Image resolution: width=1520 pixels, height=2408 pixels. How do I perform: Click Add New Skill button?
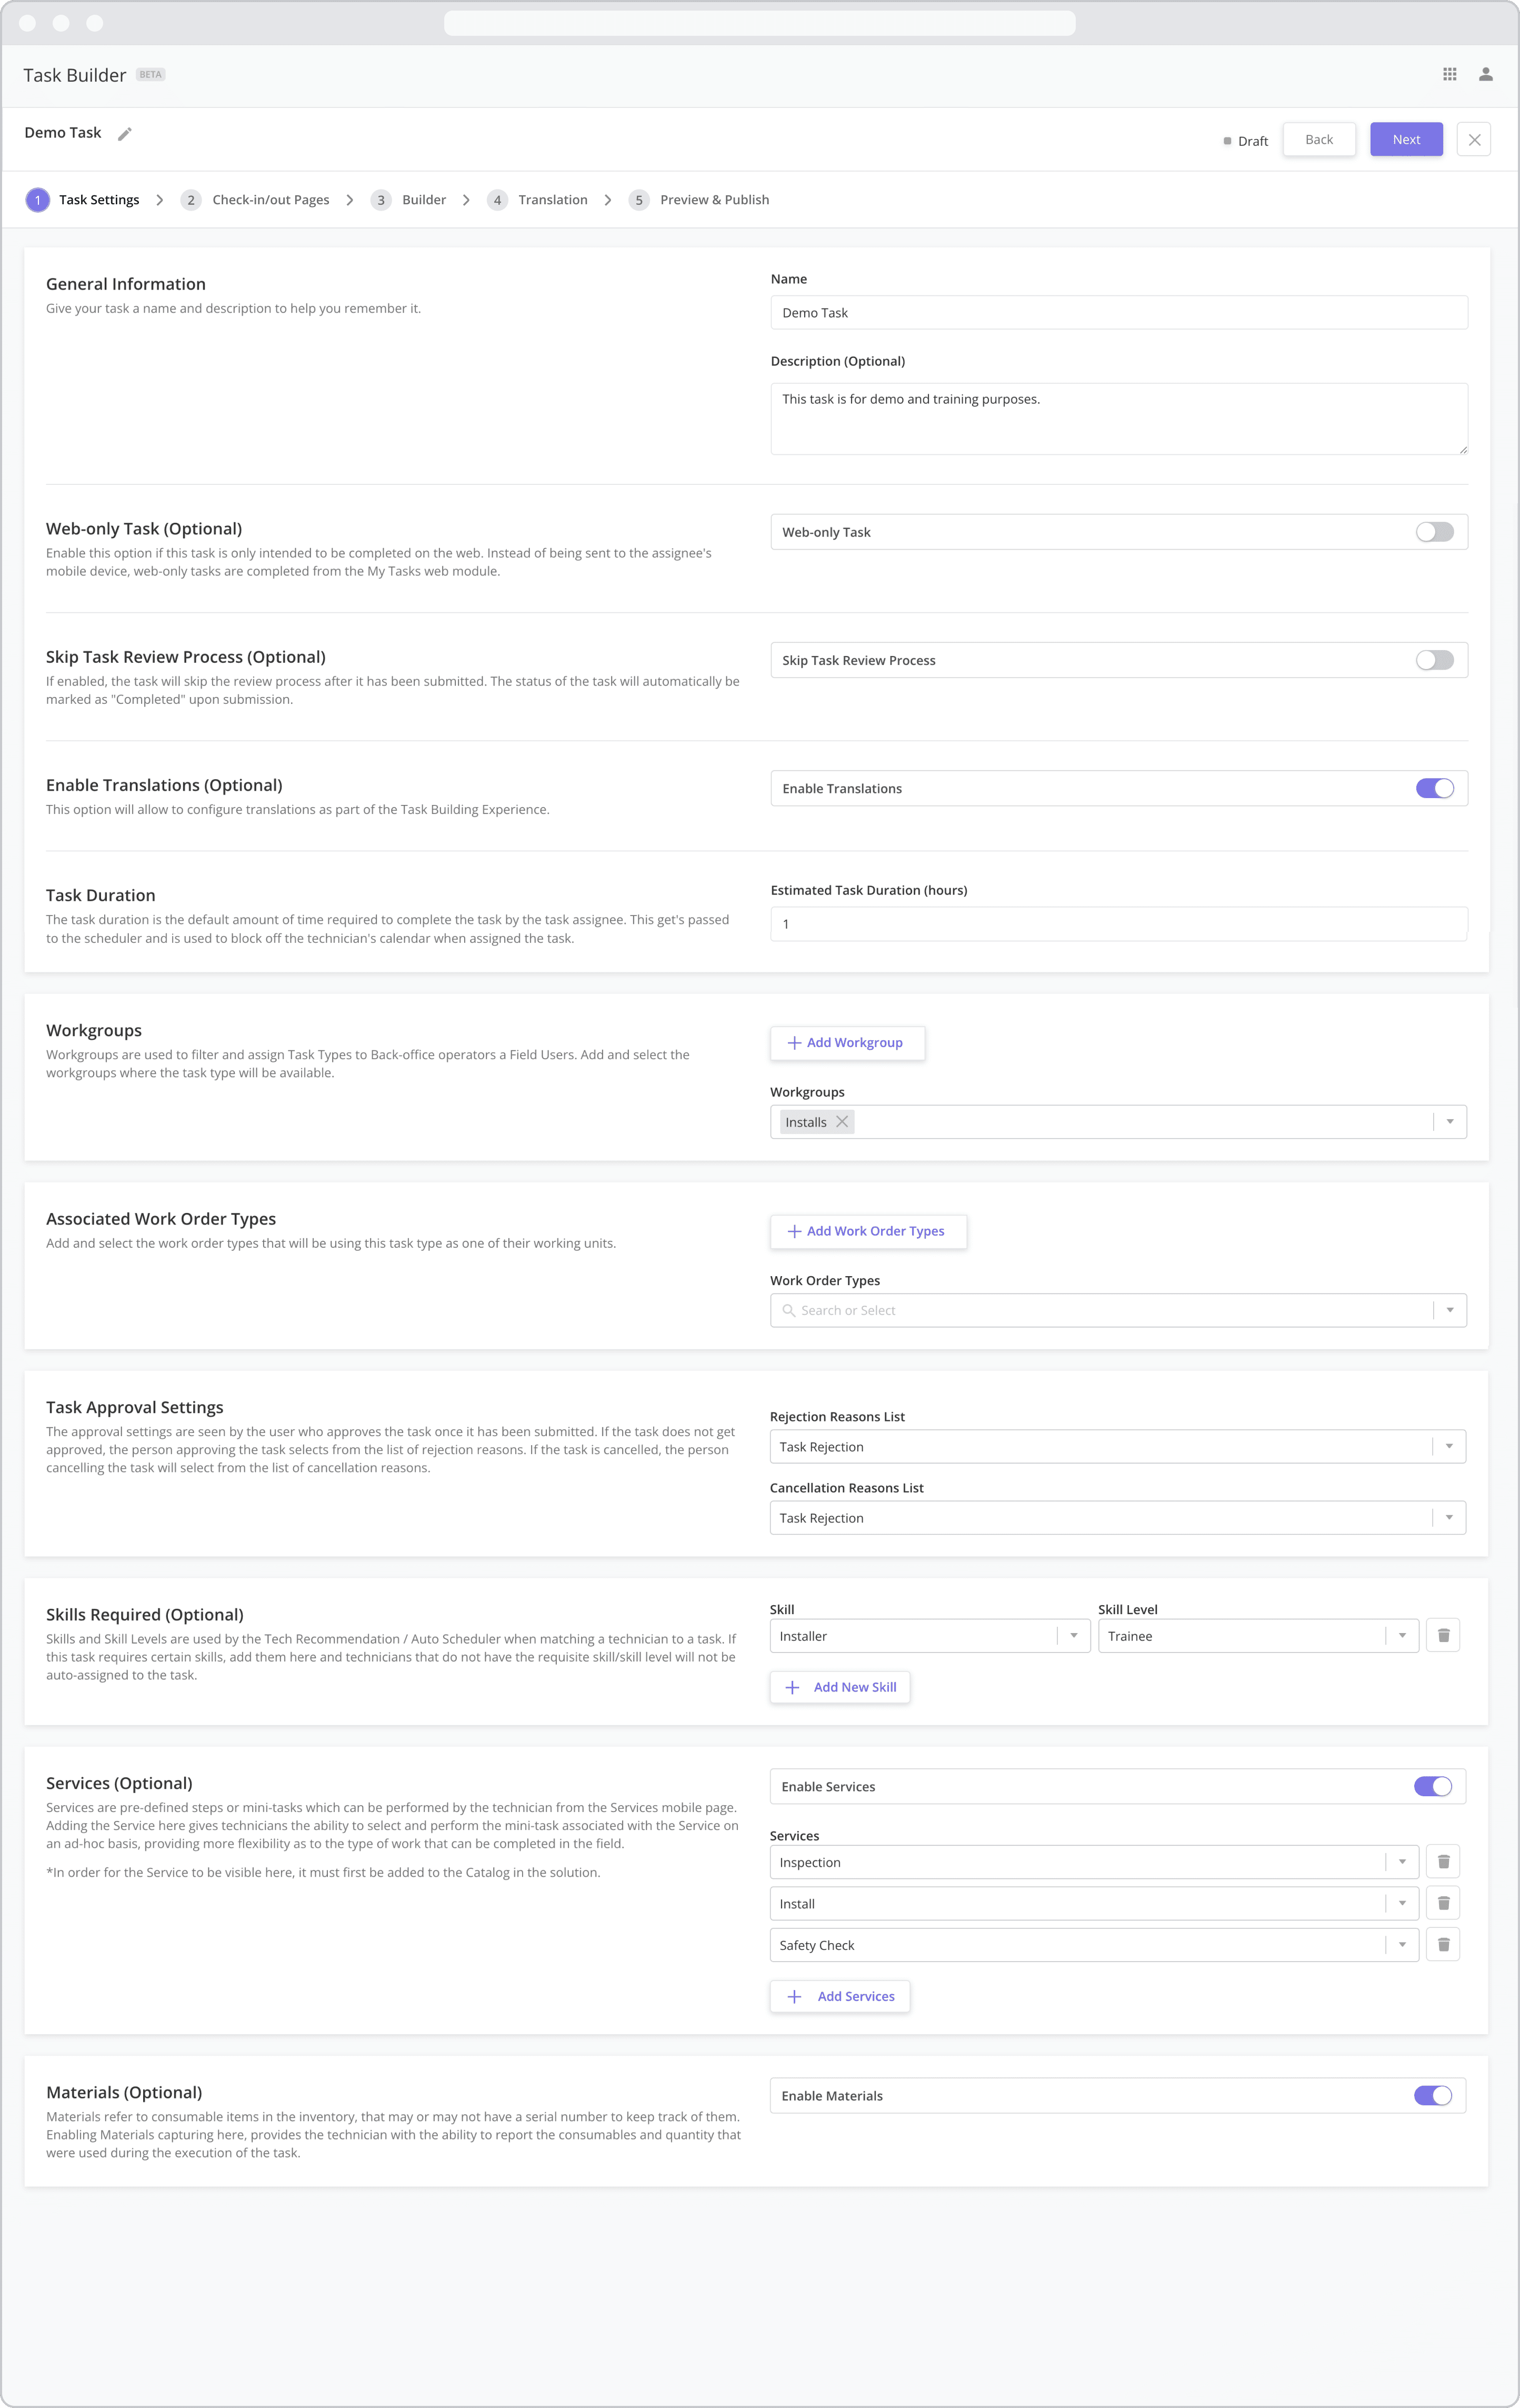[840, 1687]
